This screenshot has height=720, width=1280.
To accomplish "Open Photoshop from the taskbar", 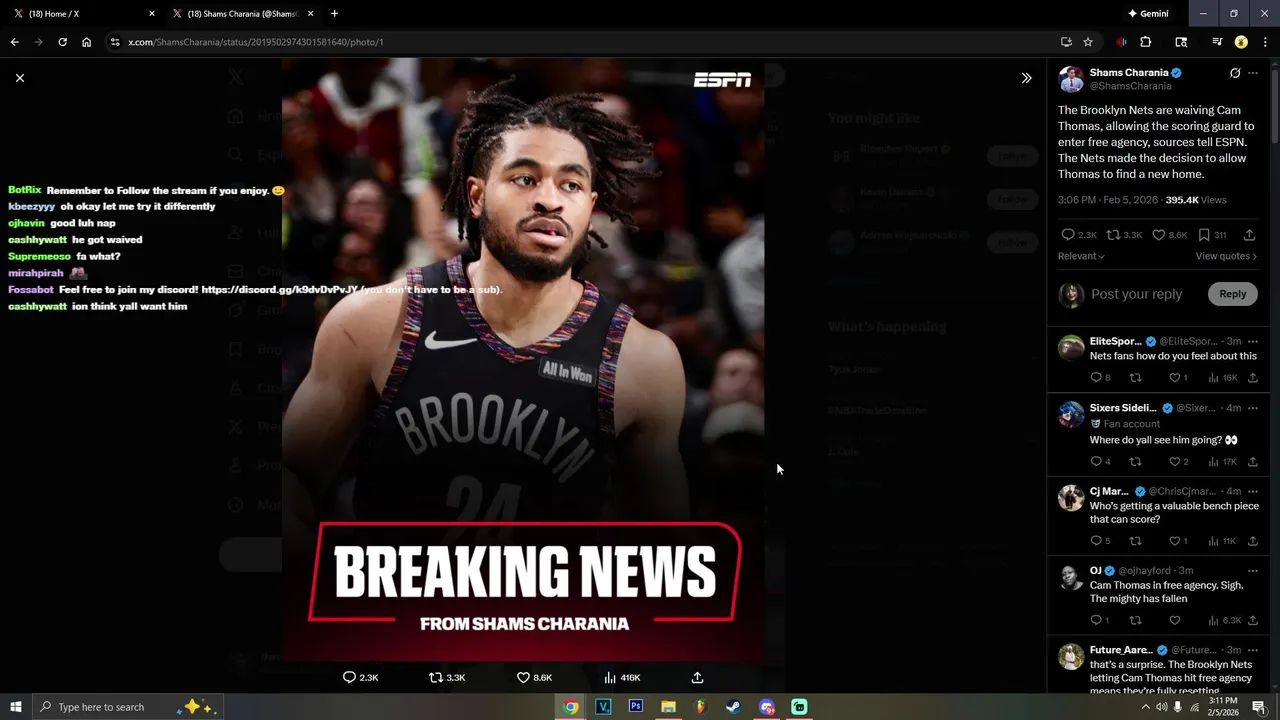I will click(x=635, y=707).
